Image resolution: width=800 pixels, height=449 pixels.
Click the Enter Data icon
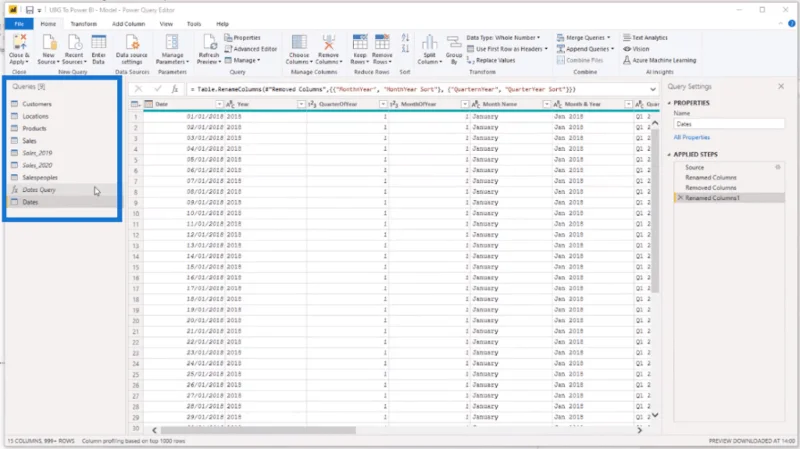[x=98, y=42]
